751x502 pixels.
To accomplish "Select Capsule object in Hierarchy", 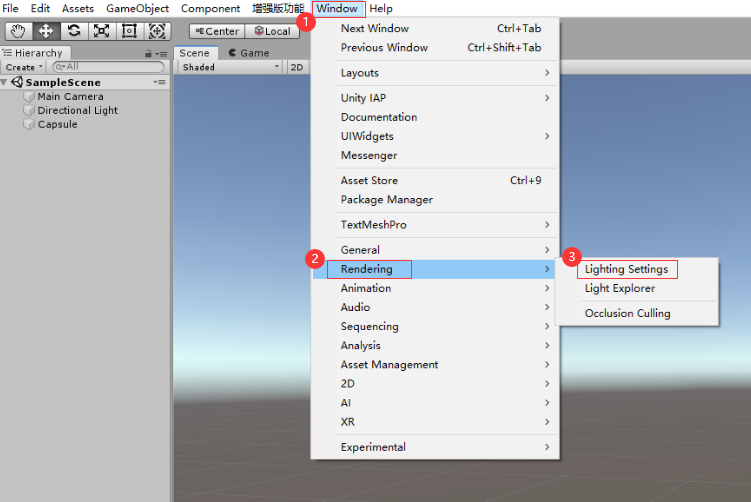I will [57, 124].
